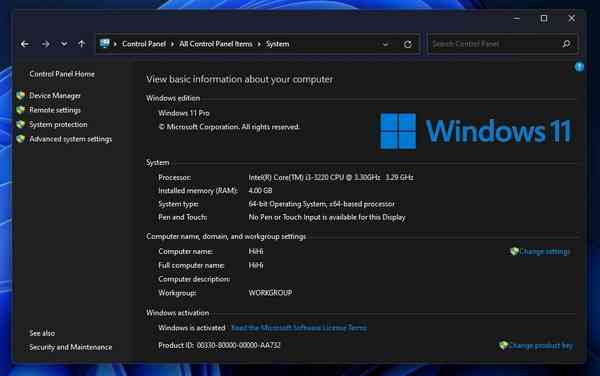Select '64-bit Operating System' system type text

pos(287,204)
